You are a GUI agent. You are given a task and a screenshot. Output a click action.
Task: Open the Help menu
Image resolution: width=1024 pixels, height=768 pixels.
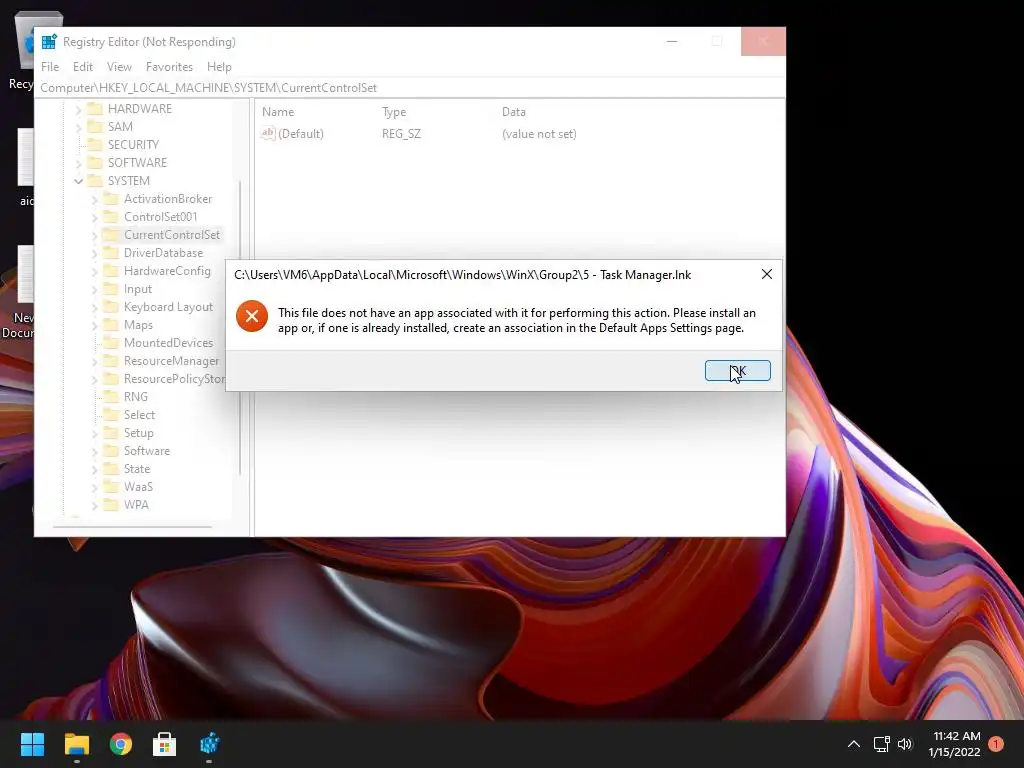(219, 67)
